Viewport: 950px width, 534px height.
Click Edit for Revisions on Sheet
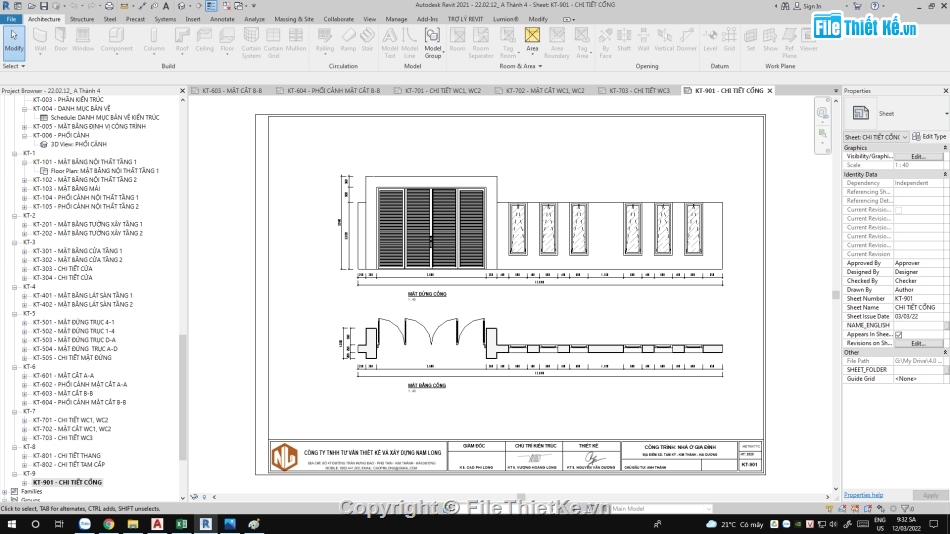click(918, 343)
